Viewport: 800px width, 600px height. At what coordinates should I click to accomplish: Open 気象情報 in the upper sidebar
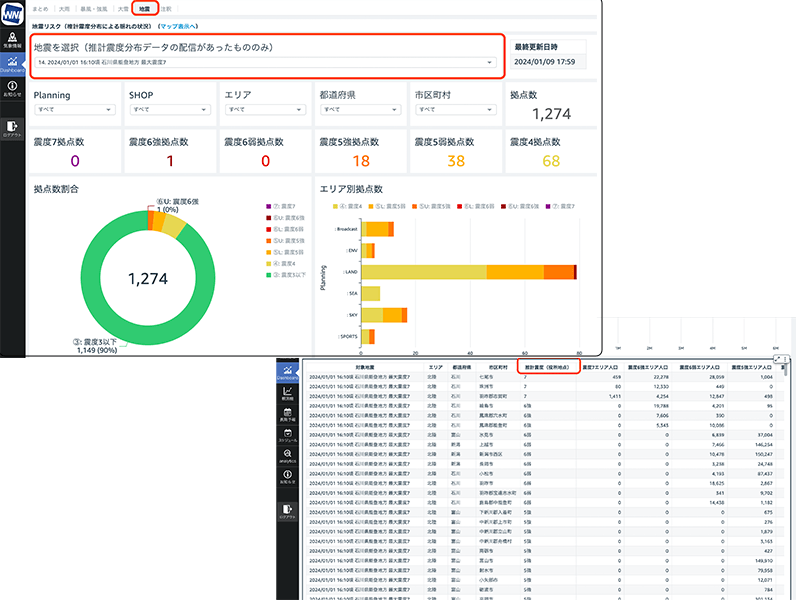pyautogui.click(x=12, y=39)
